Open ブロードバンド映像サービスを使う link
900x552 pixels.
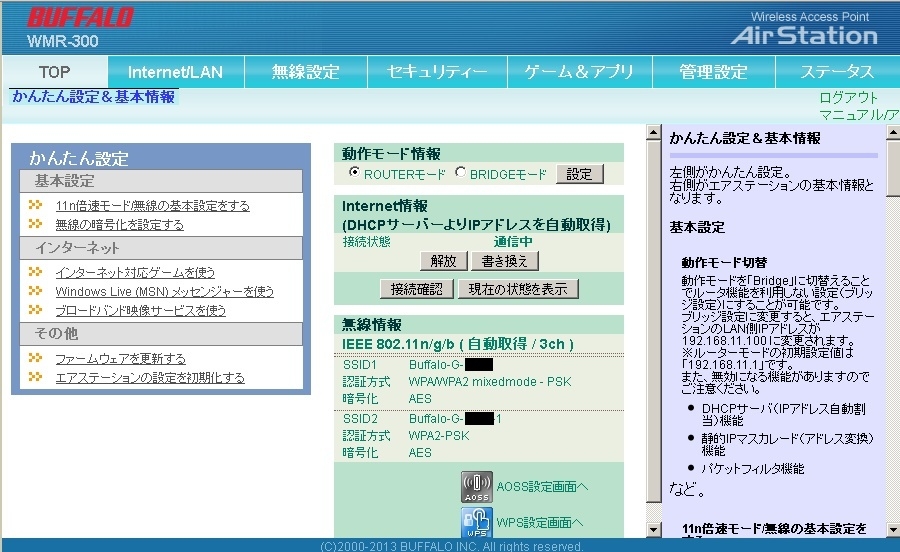[x=141, y=310]
